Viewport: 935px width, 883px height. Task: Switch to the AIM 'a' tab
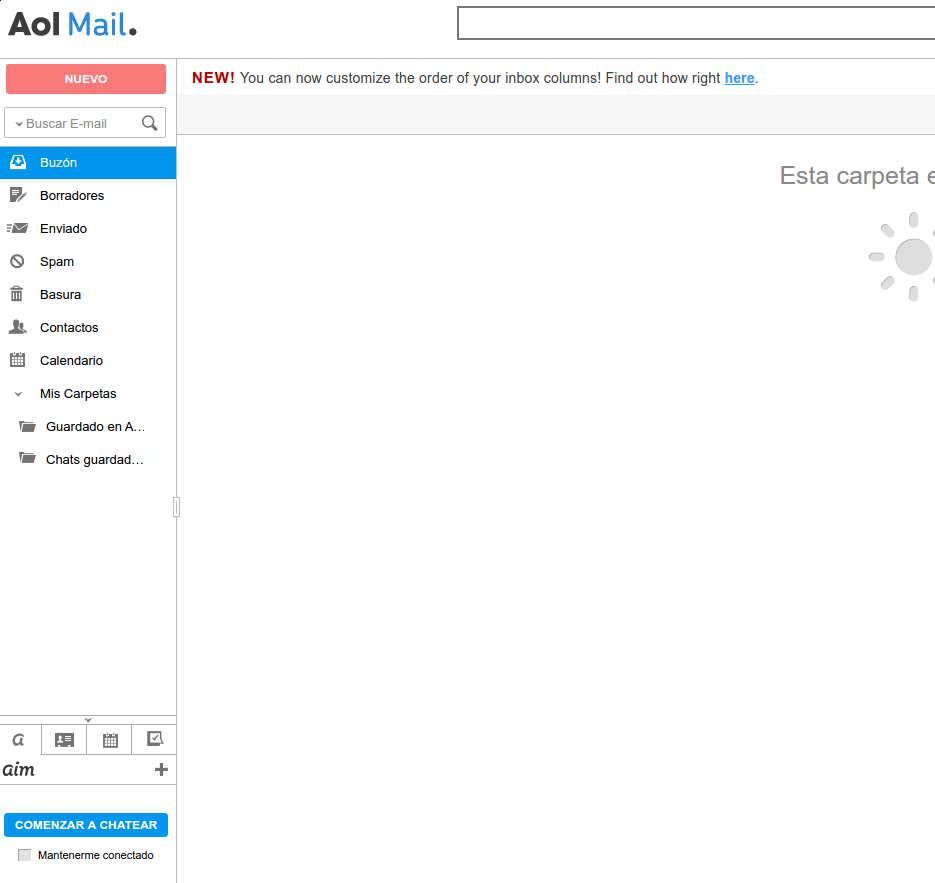pyautogui.click(x=19, y=740)
